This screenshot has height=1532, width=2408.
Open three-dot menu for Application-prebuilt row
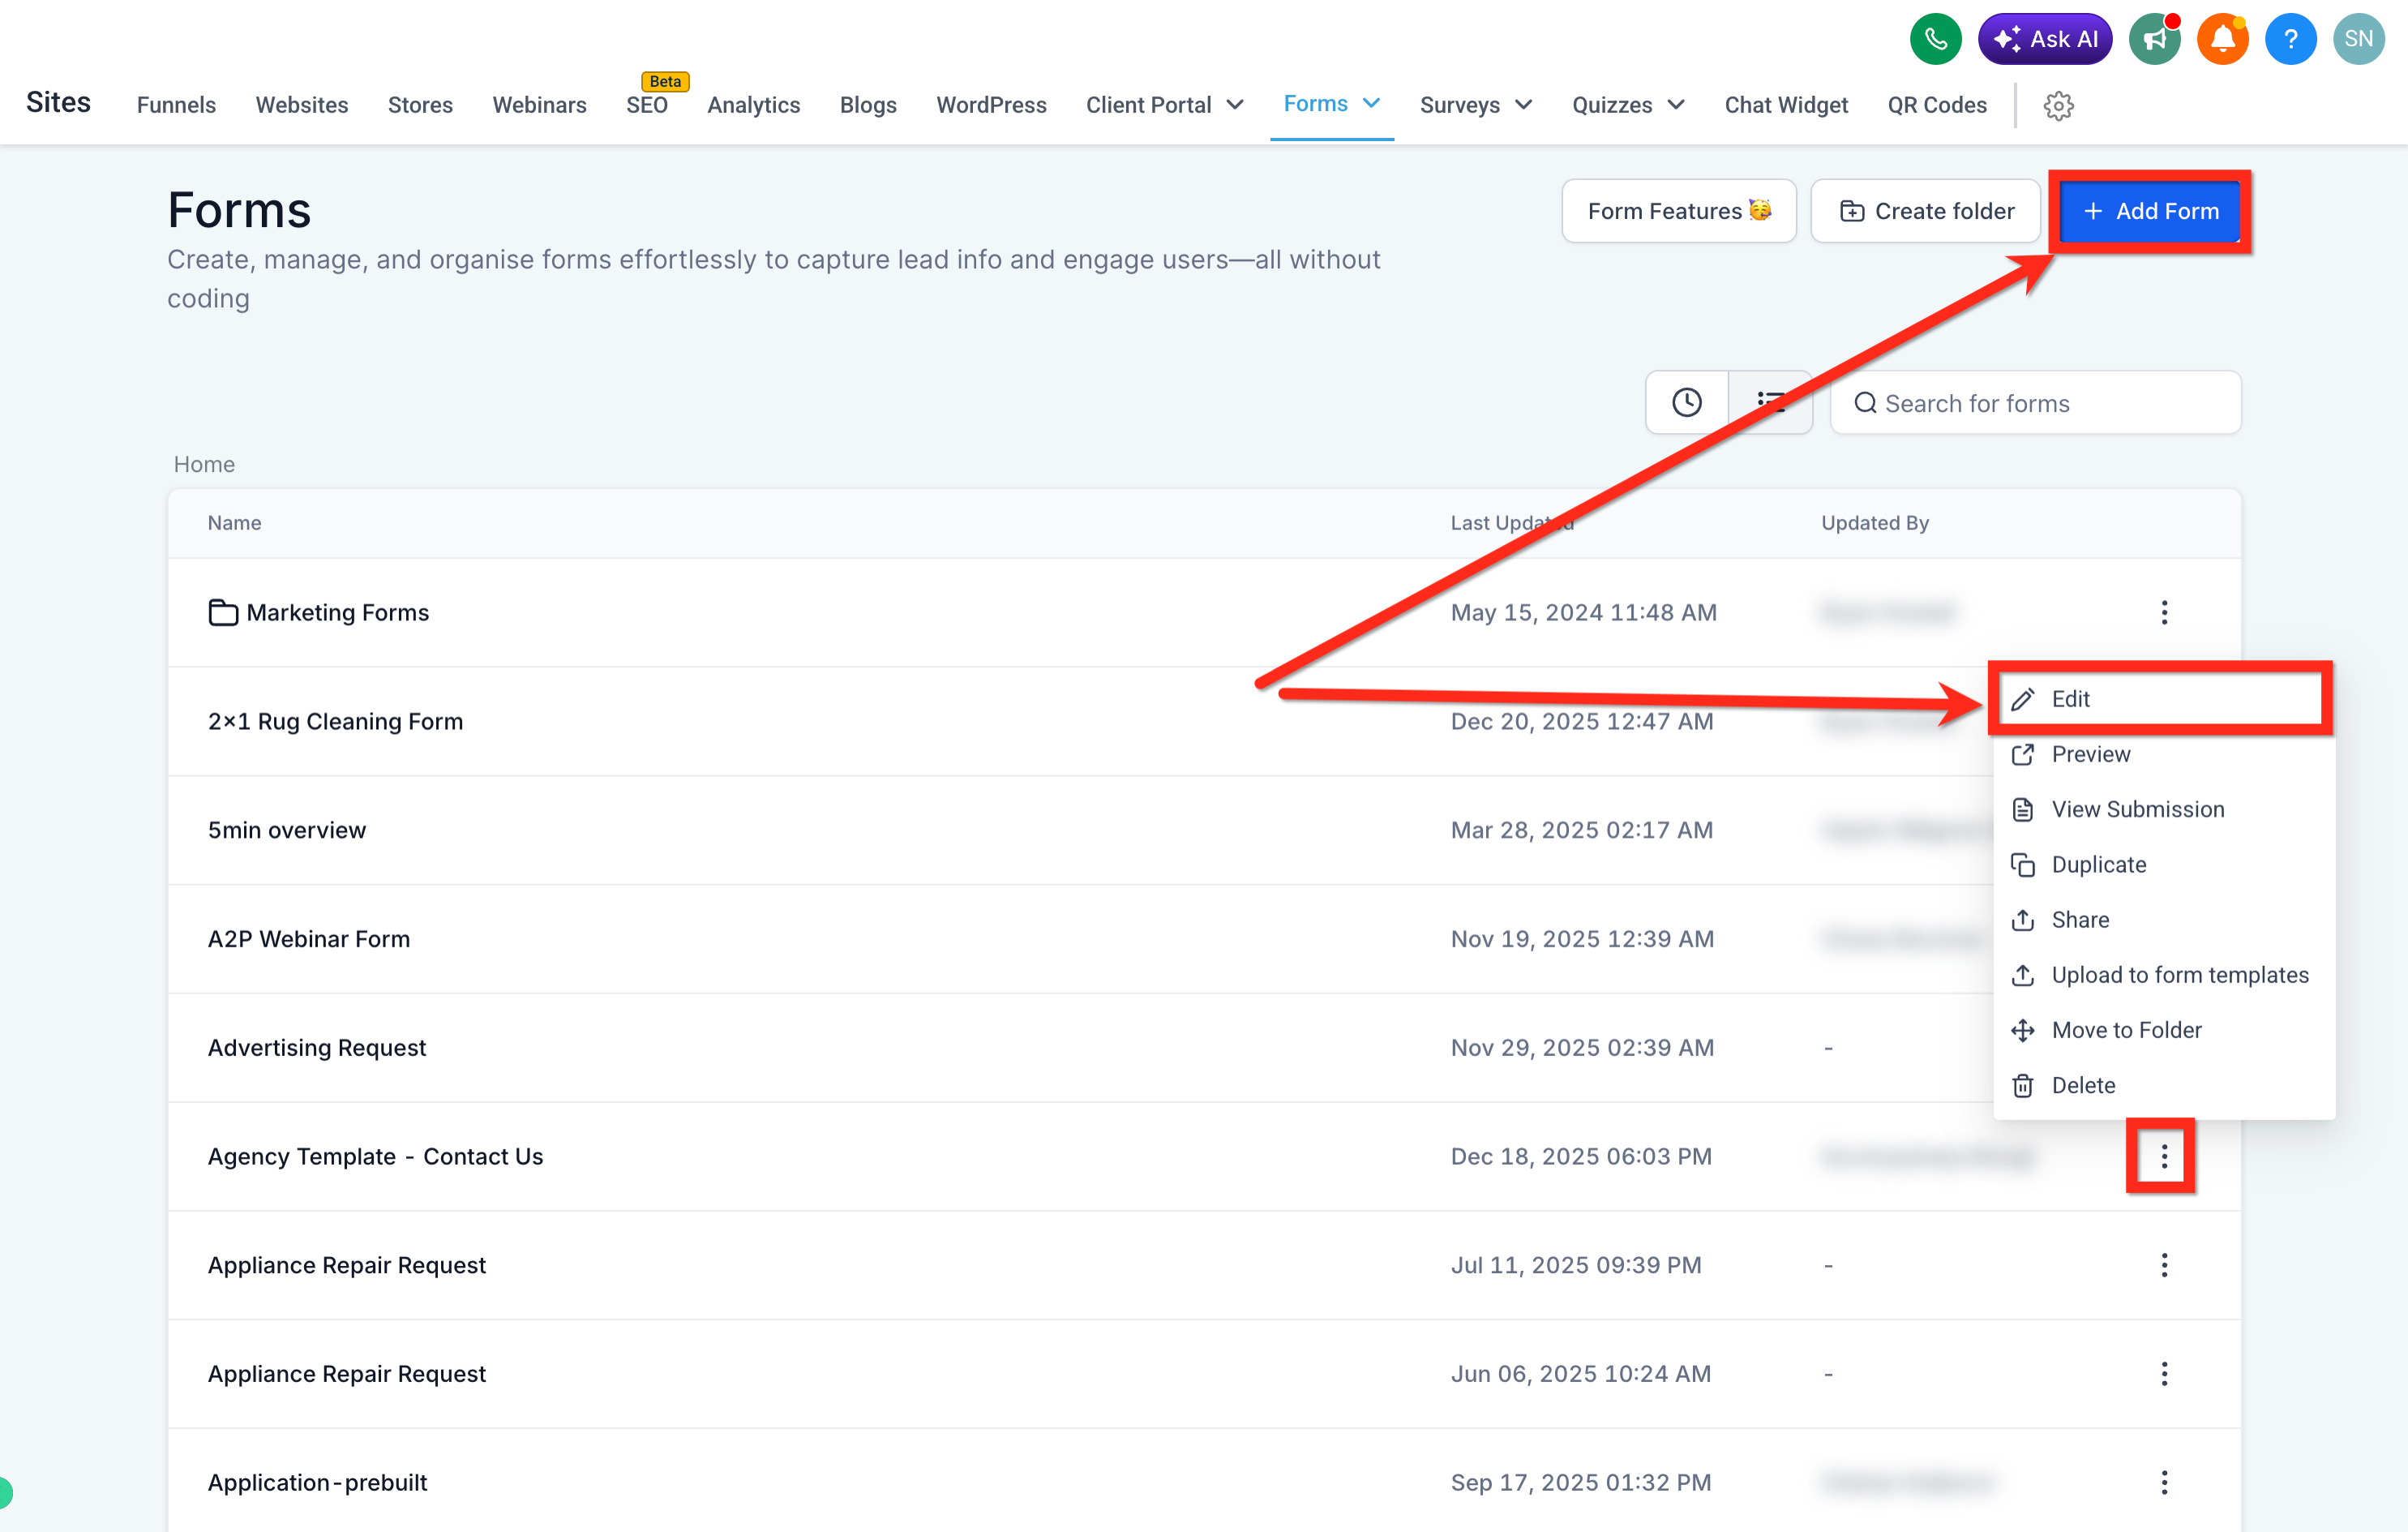coord(2164,1482)
